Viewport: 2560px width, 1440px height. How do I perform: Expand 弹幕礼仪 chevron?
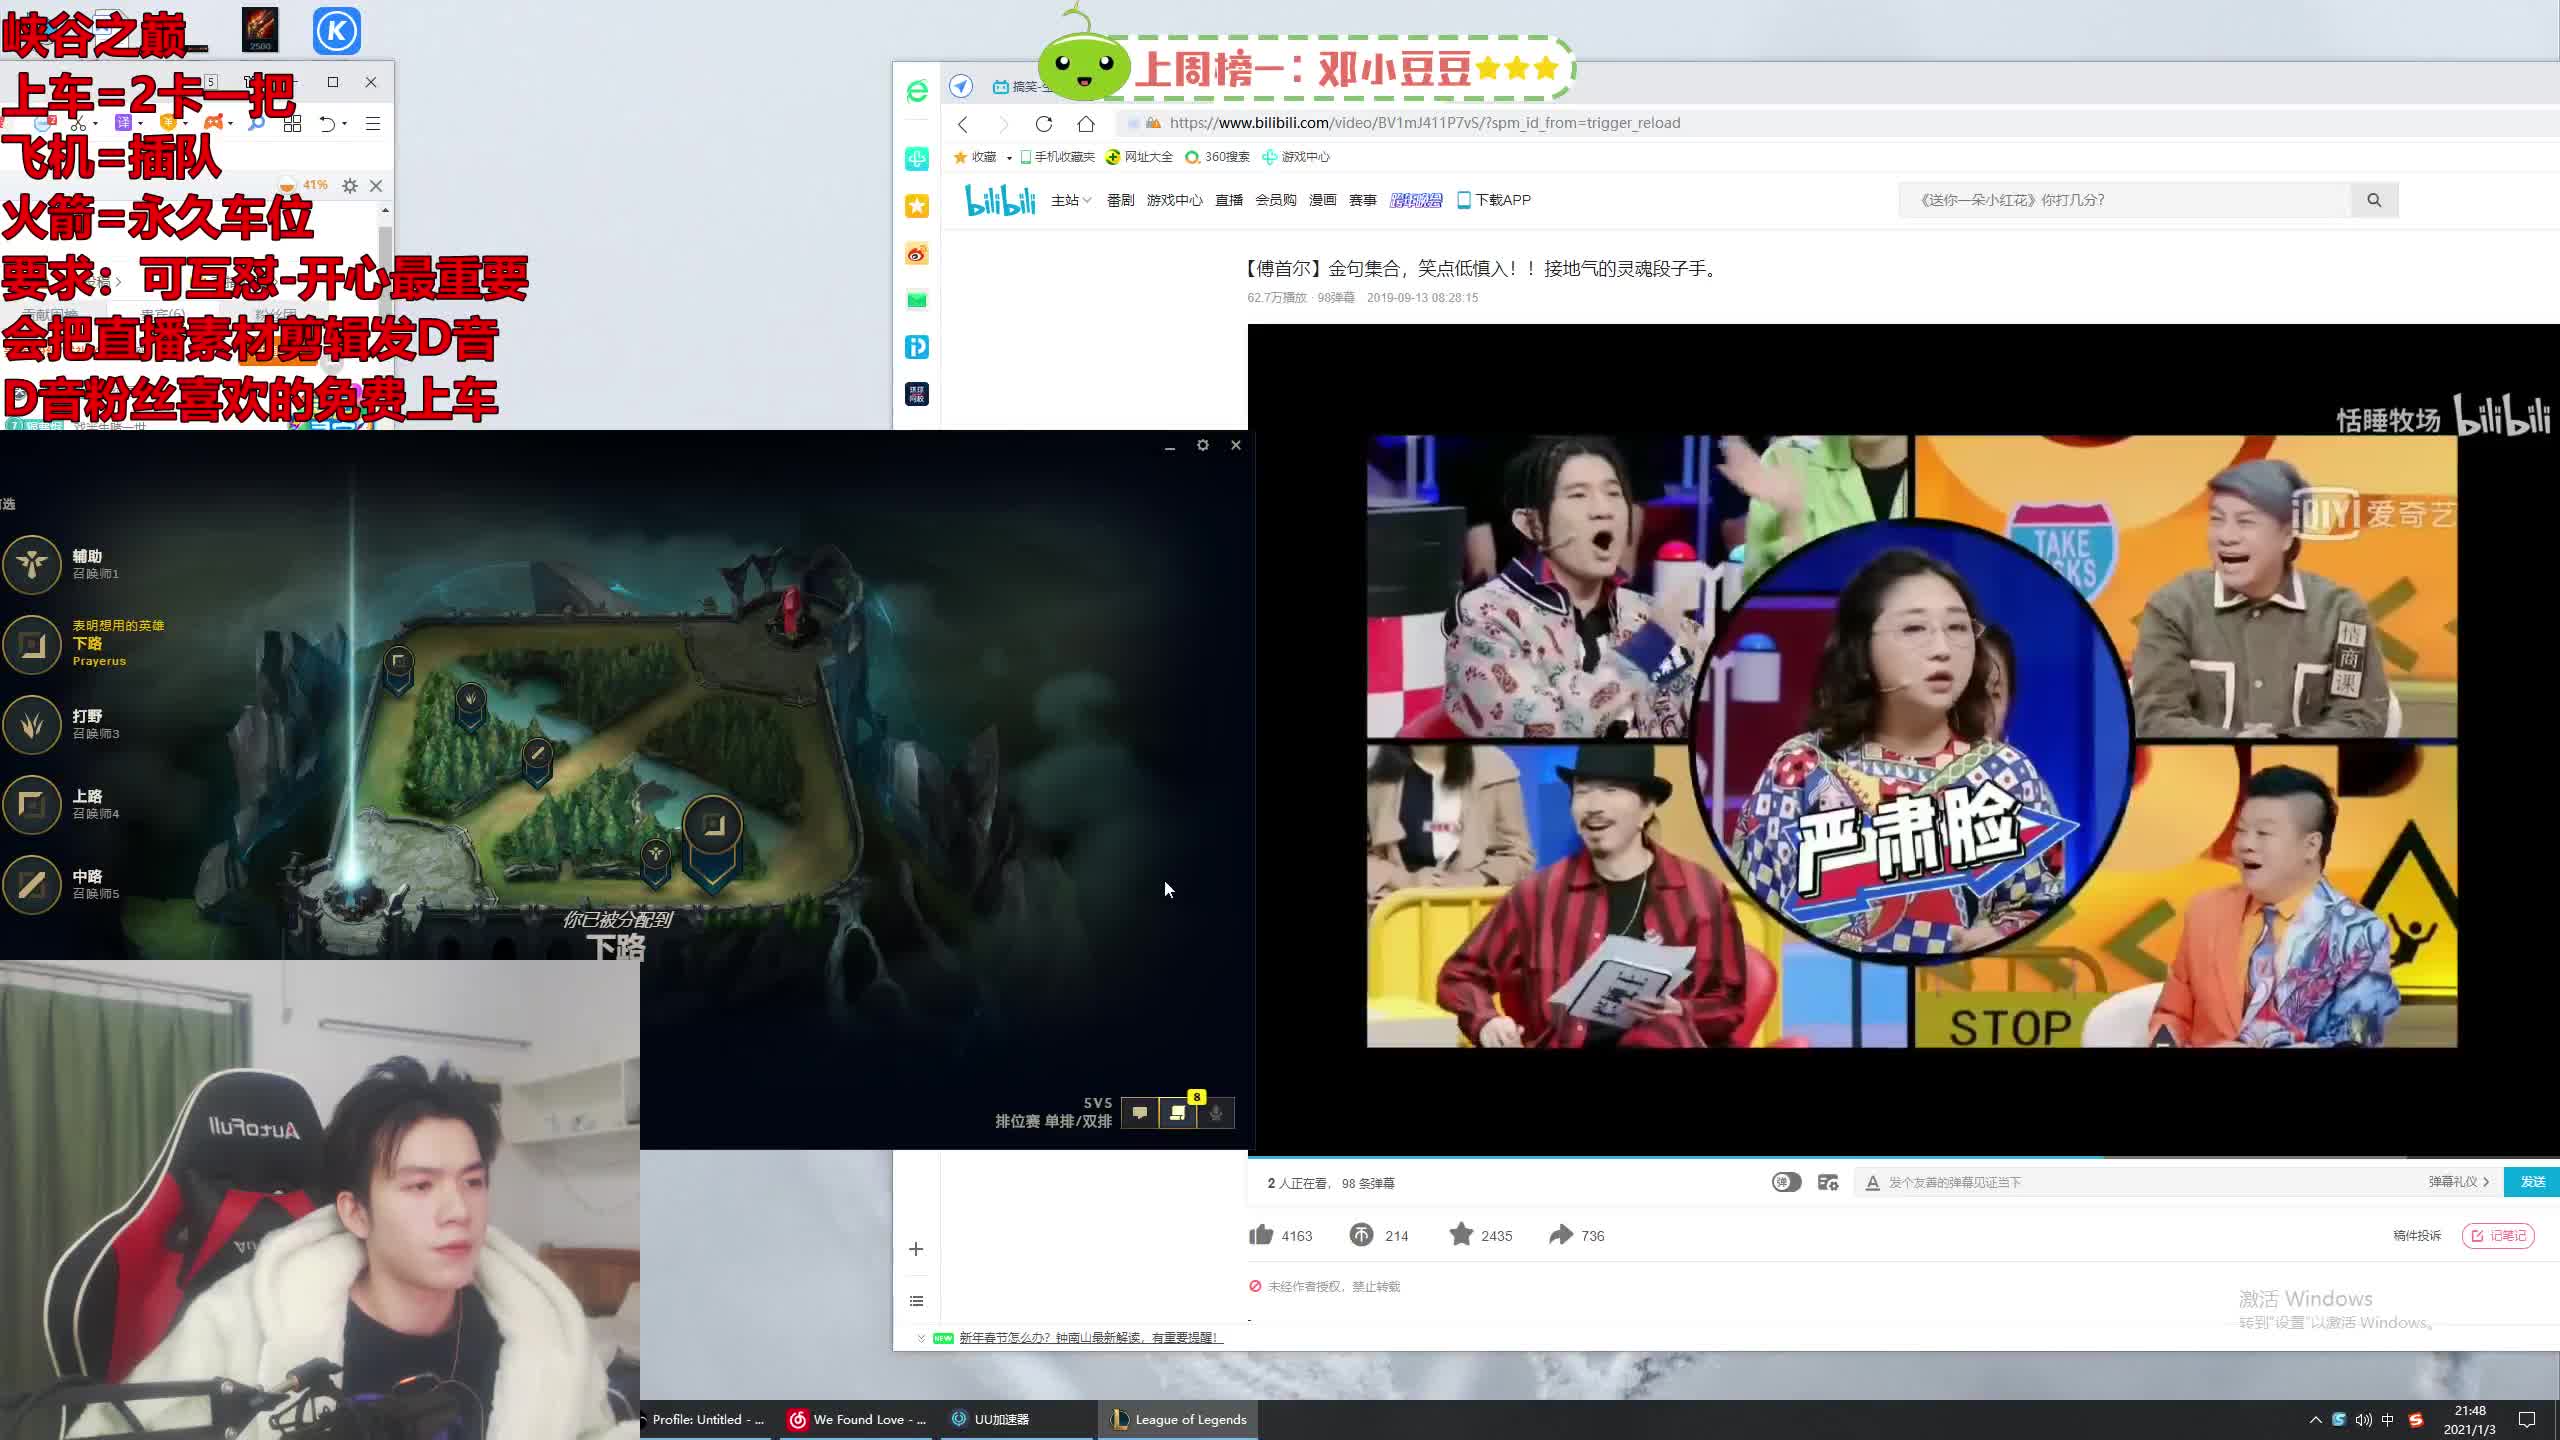(x=2486, y=1182)
